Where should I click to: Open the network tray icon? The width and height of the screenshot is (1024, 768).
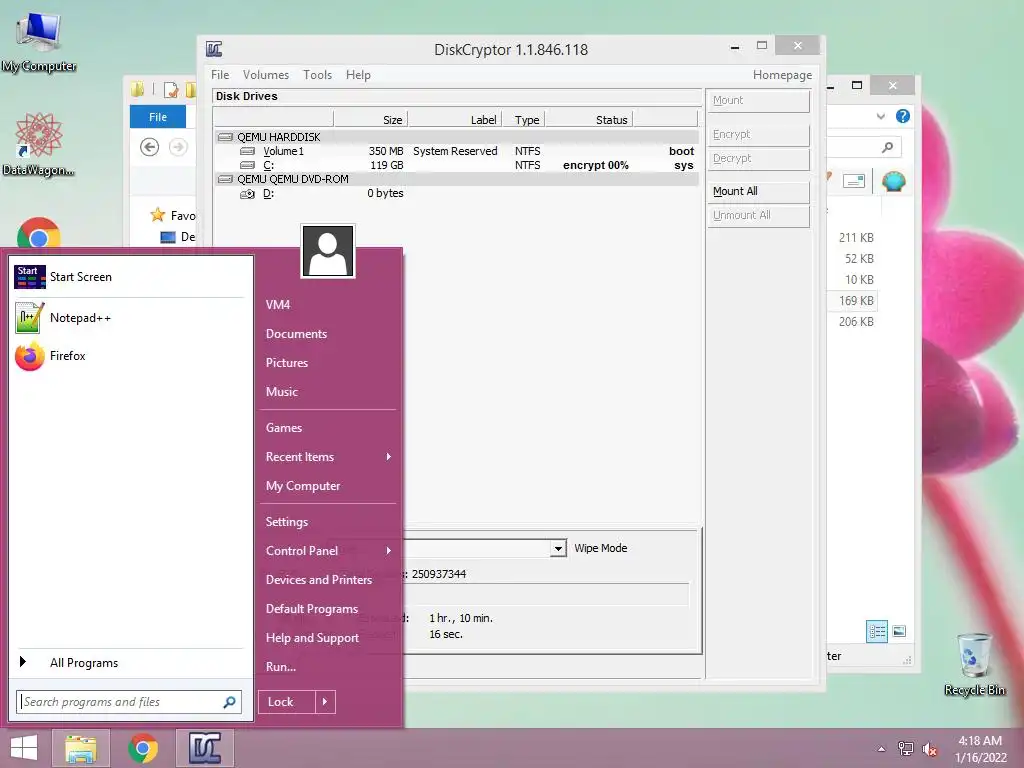tap(905, 748)
